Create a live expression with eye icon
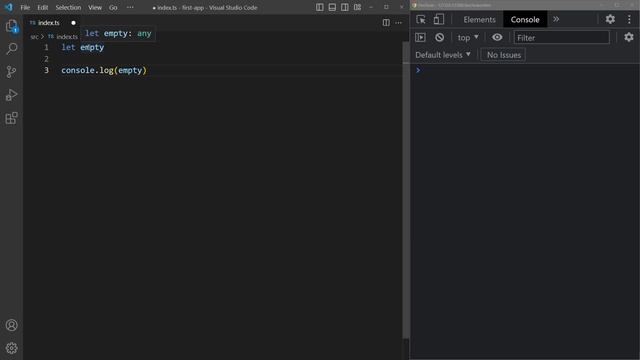The image size is (640, 360). [497, 38]
